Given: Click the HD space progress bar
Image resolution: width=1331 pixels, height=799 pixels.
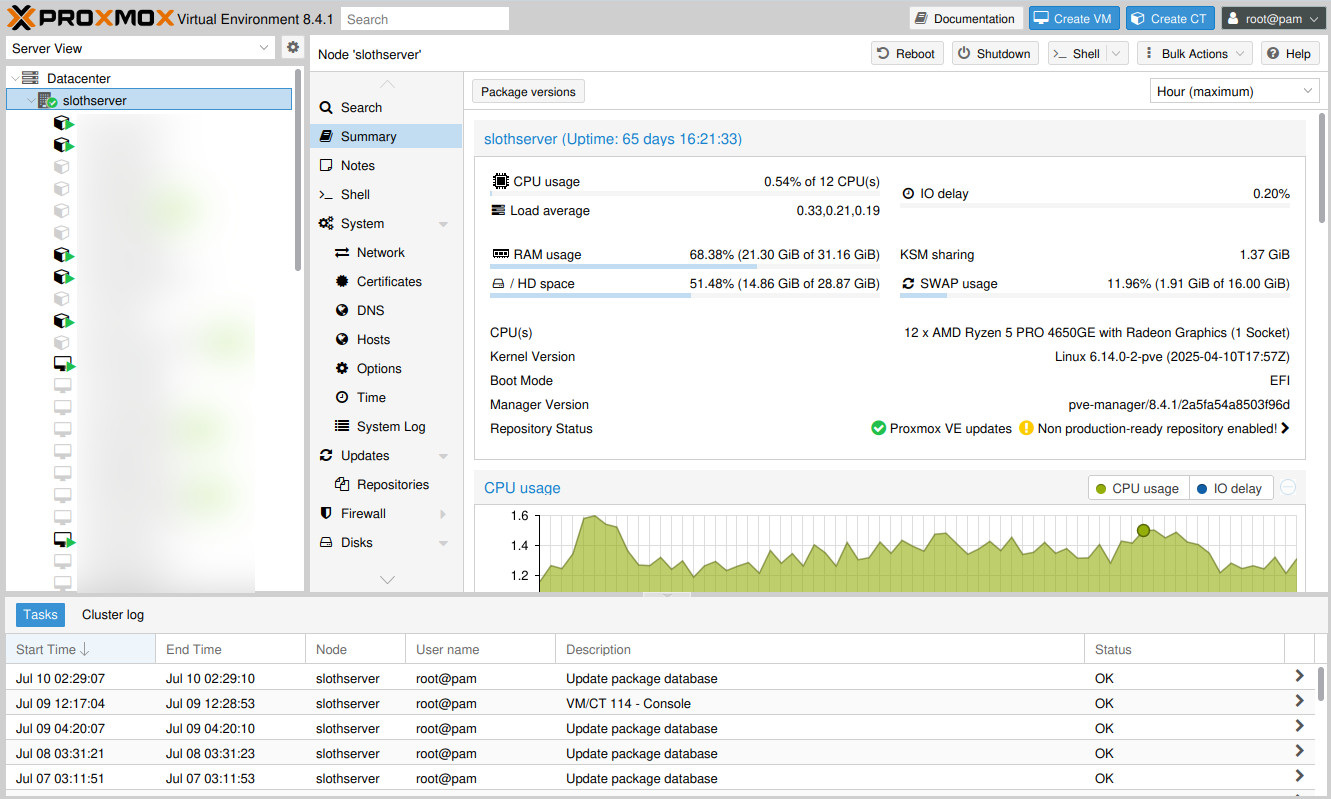Looking at the screenshot, I should [685, 296].
